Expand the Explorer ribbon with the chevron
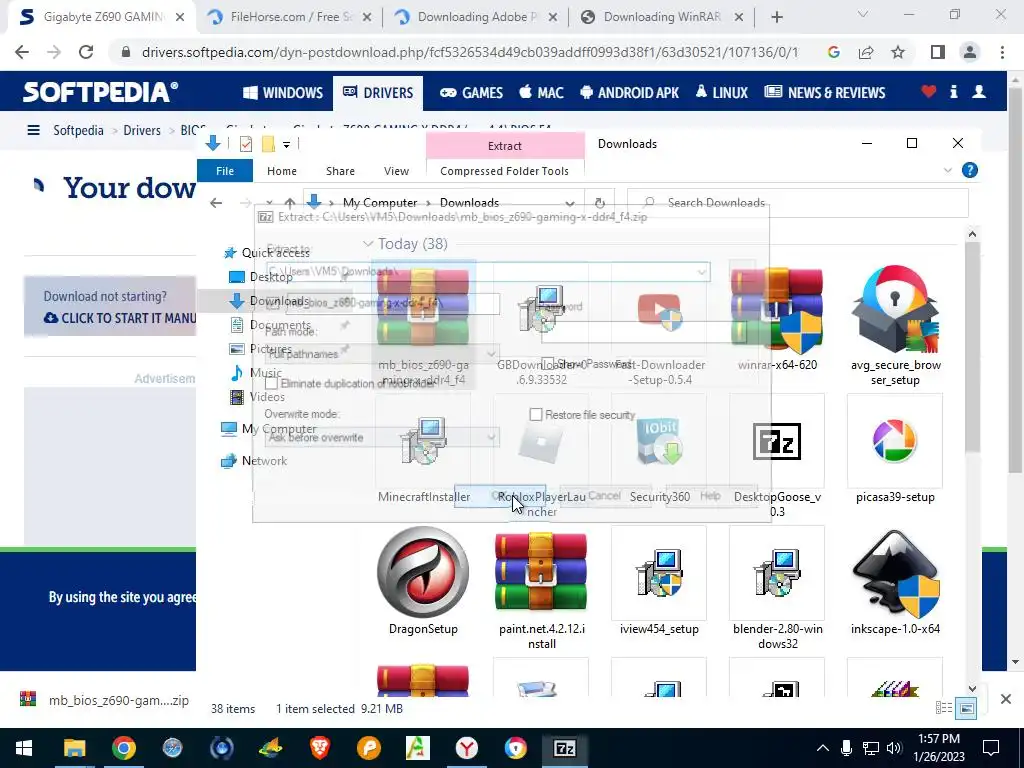The width and height of the screenshot is (1024, 768). (x=948, y=170)
